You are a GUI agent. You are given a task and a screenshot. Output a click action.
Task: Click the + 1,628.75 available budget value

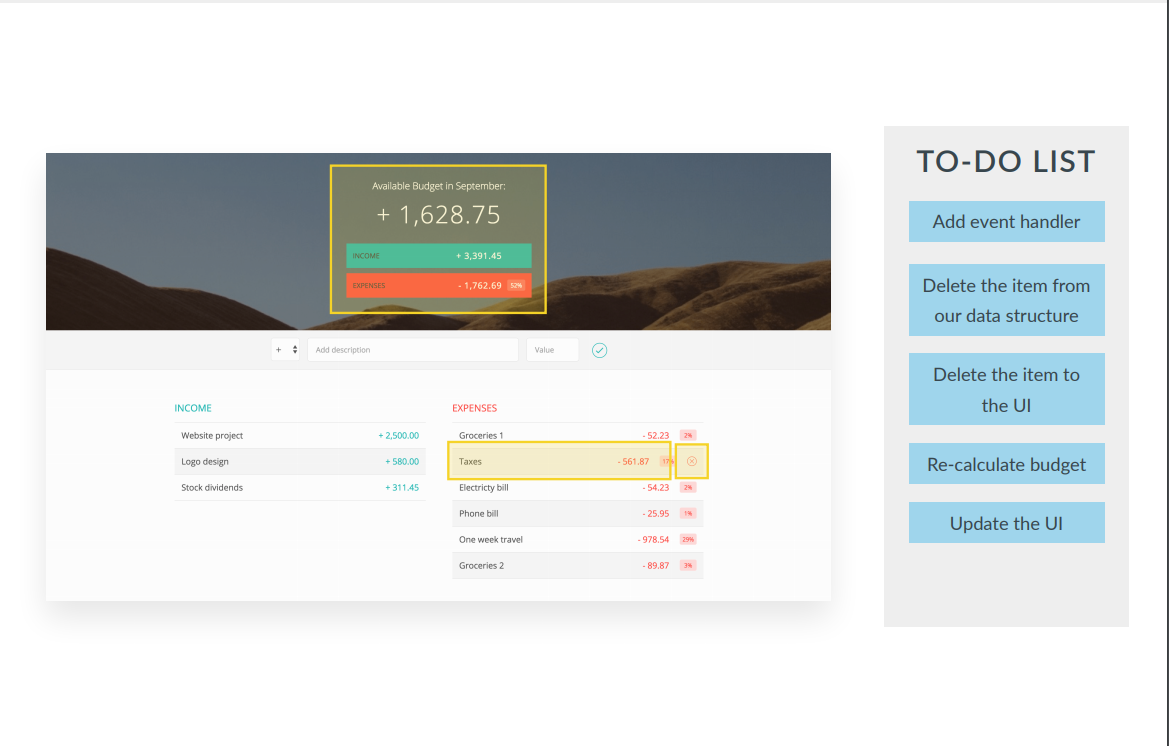[x=438, y=215]
